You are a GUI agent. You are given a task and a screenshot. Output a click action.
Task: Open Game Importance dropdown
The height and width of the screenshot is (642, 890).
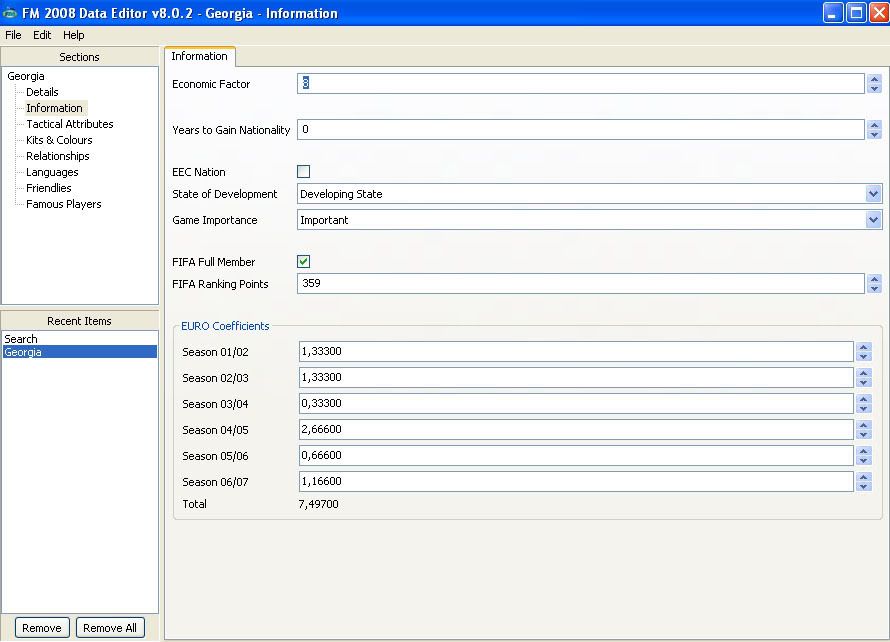[x=874, y=220]
